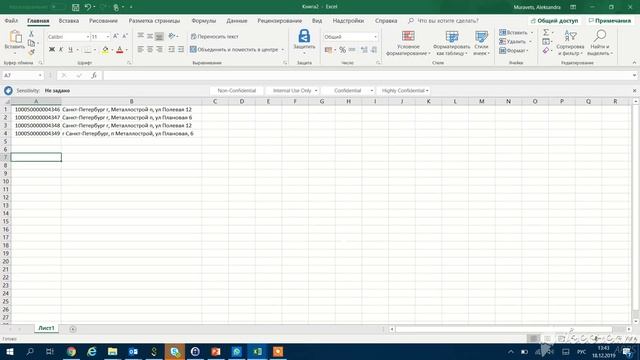
Task: Toggle Переносить текст wrap text
Action: [x=214, y=36]
